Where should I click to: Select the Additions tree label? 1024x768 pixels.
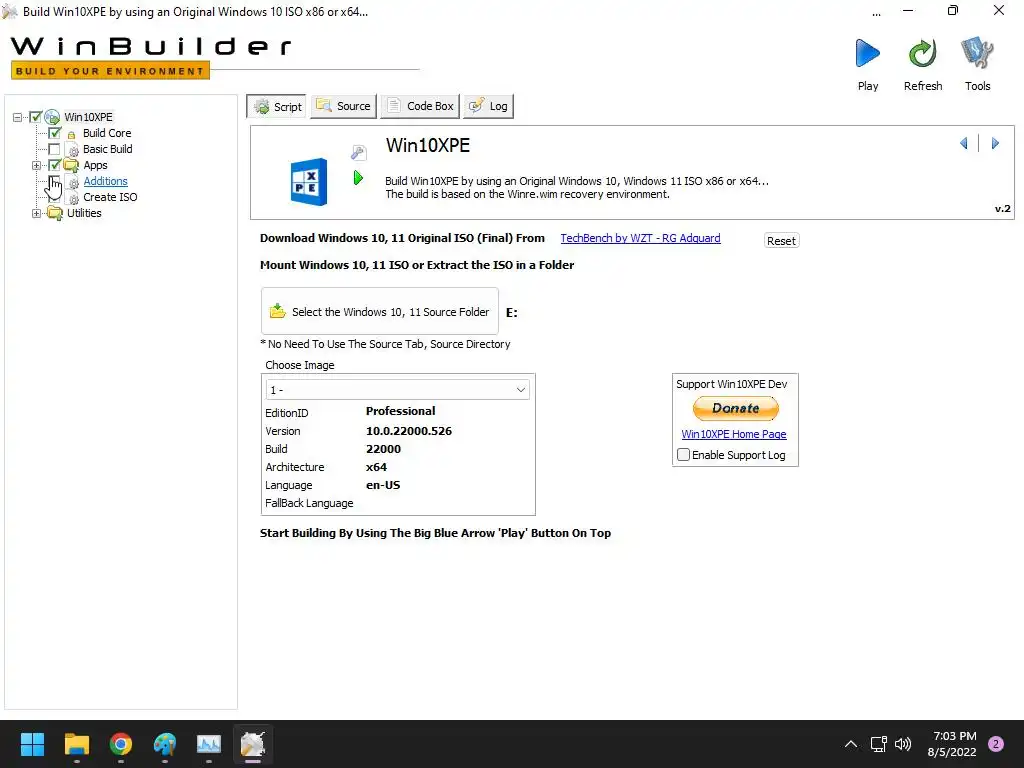105,181
